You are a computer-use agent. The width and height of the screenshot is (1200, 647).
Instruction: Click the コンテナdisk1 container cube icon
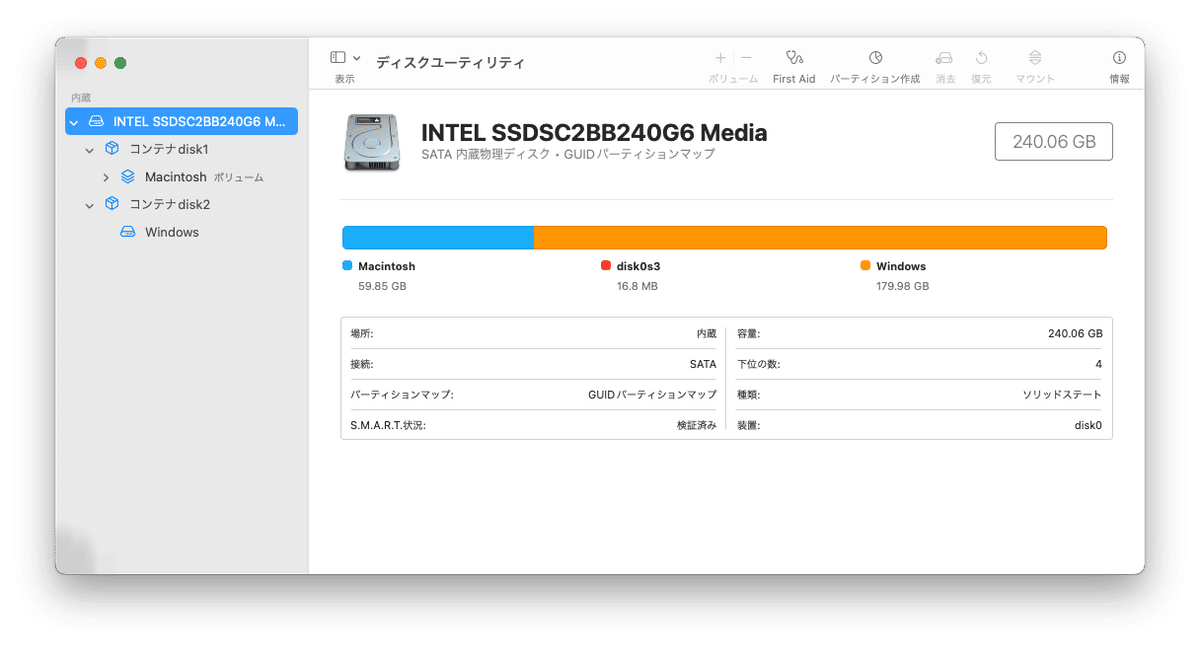[112, 149]
